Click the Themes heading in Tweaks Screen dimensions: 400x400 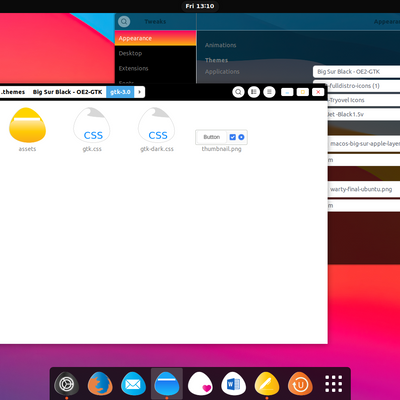(x=217, y=60)
